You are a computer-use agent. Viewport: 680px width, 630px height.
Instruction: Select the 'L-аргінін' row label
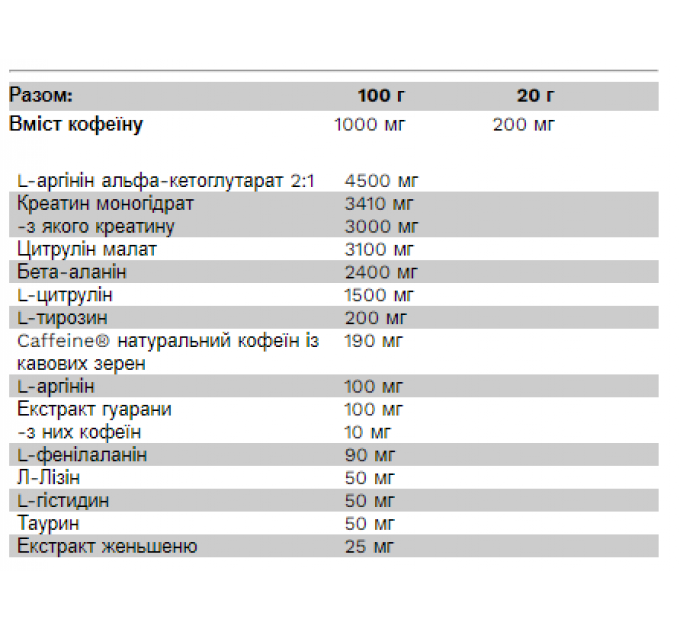56,387
